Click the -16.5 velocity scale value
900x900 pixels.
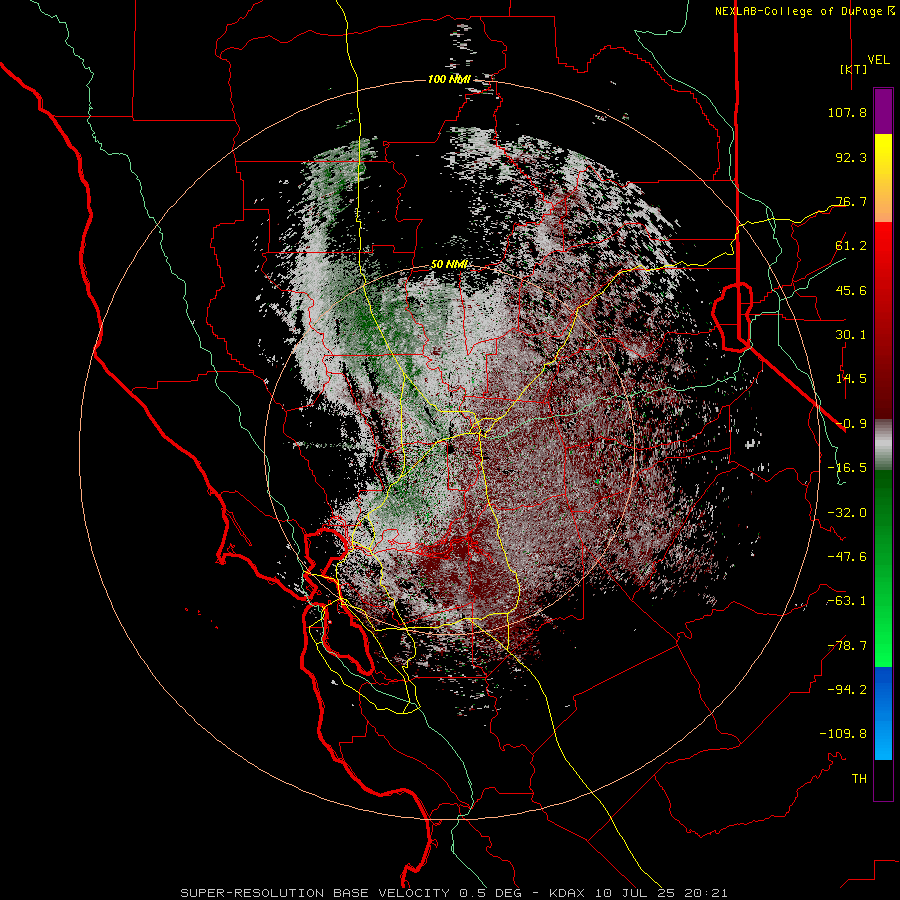coord(847,468)
